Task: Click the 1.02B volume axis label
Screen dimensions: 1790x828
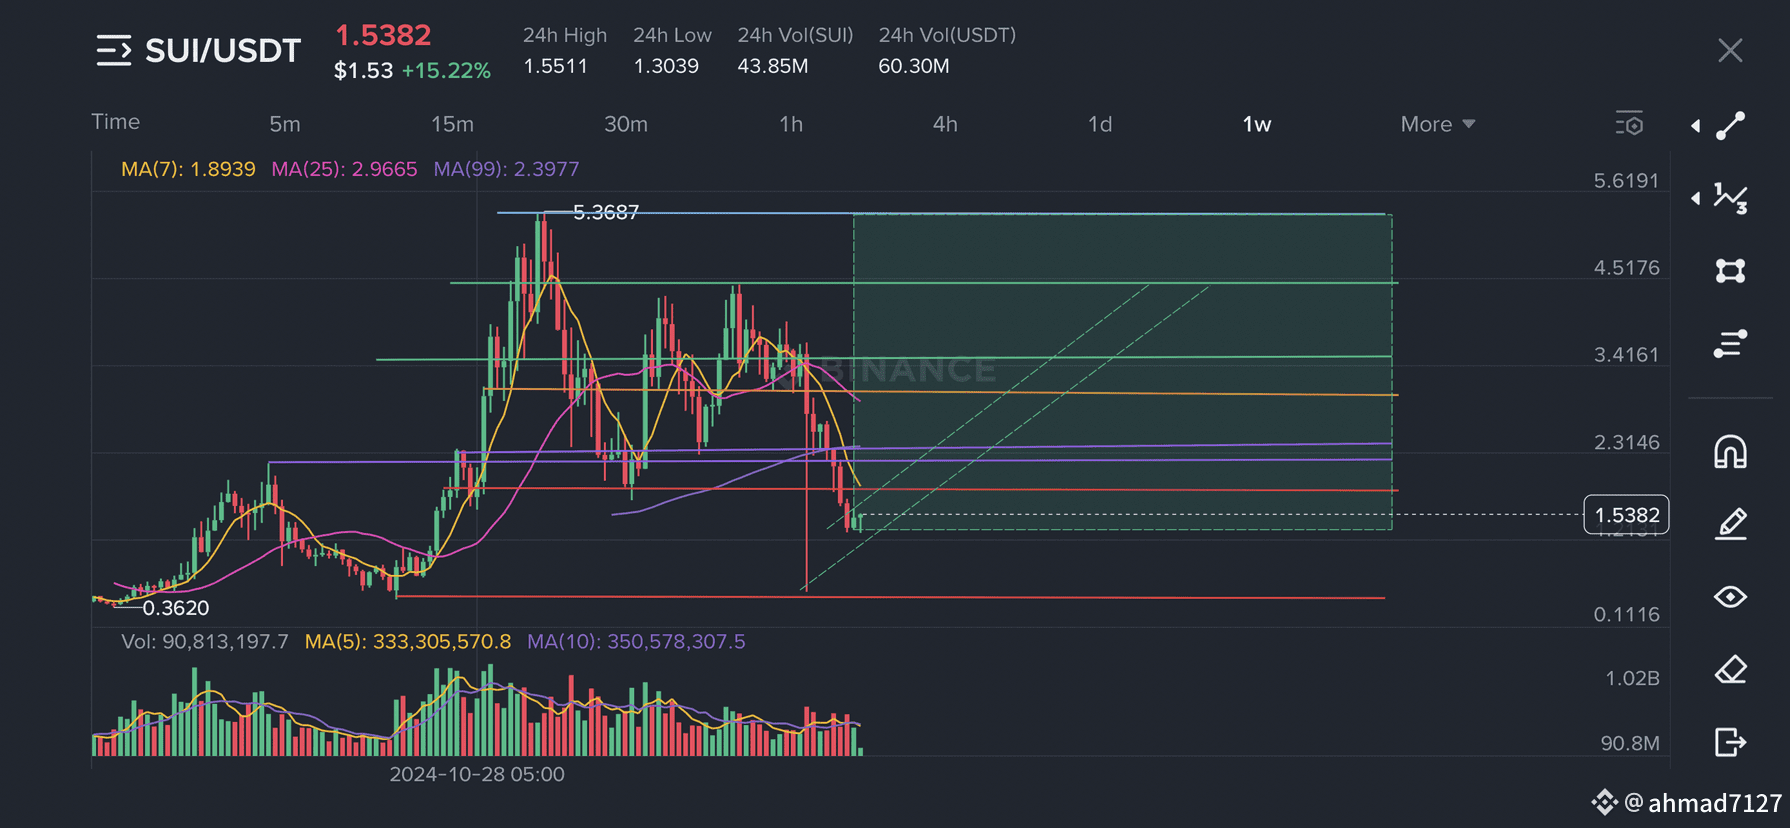Action: [1633, 678]
